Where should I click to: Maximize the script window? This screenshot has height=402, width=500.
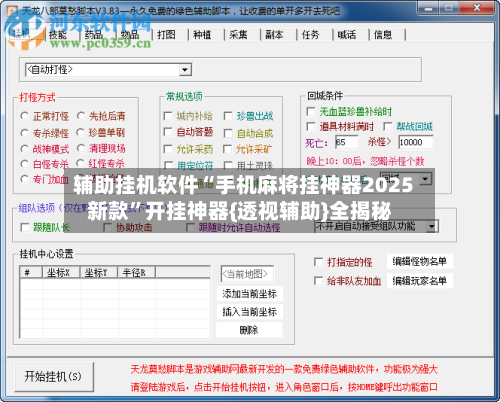coord(450,8)
